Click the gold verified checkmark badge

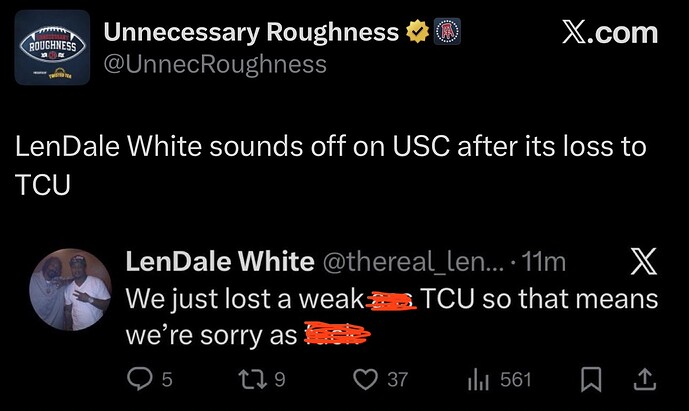tap(415, 33)
